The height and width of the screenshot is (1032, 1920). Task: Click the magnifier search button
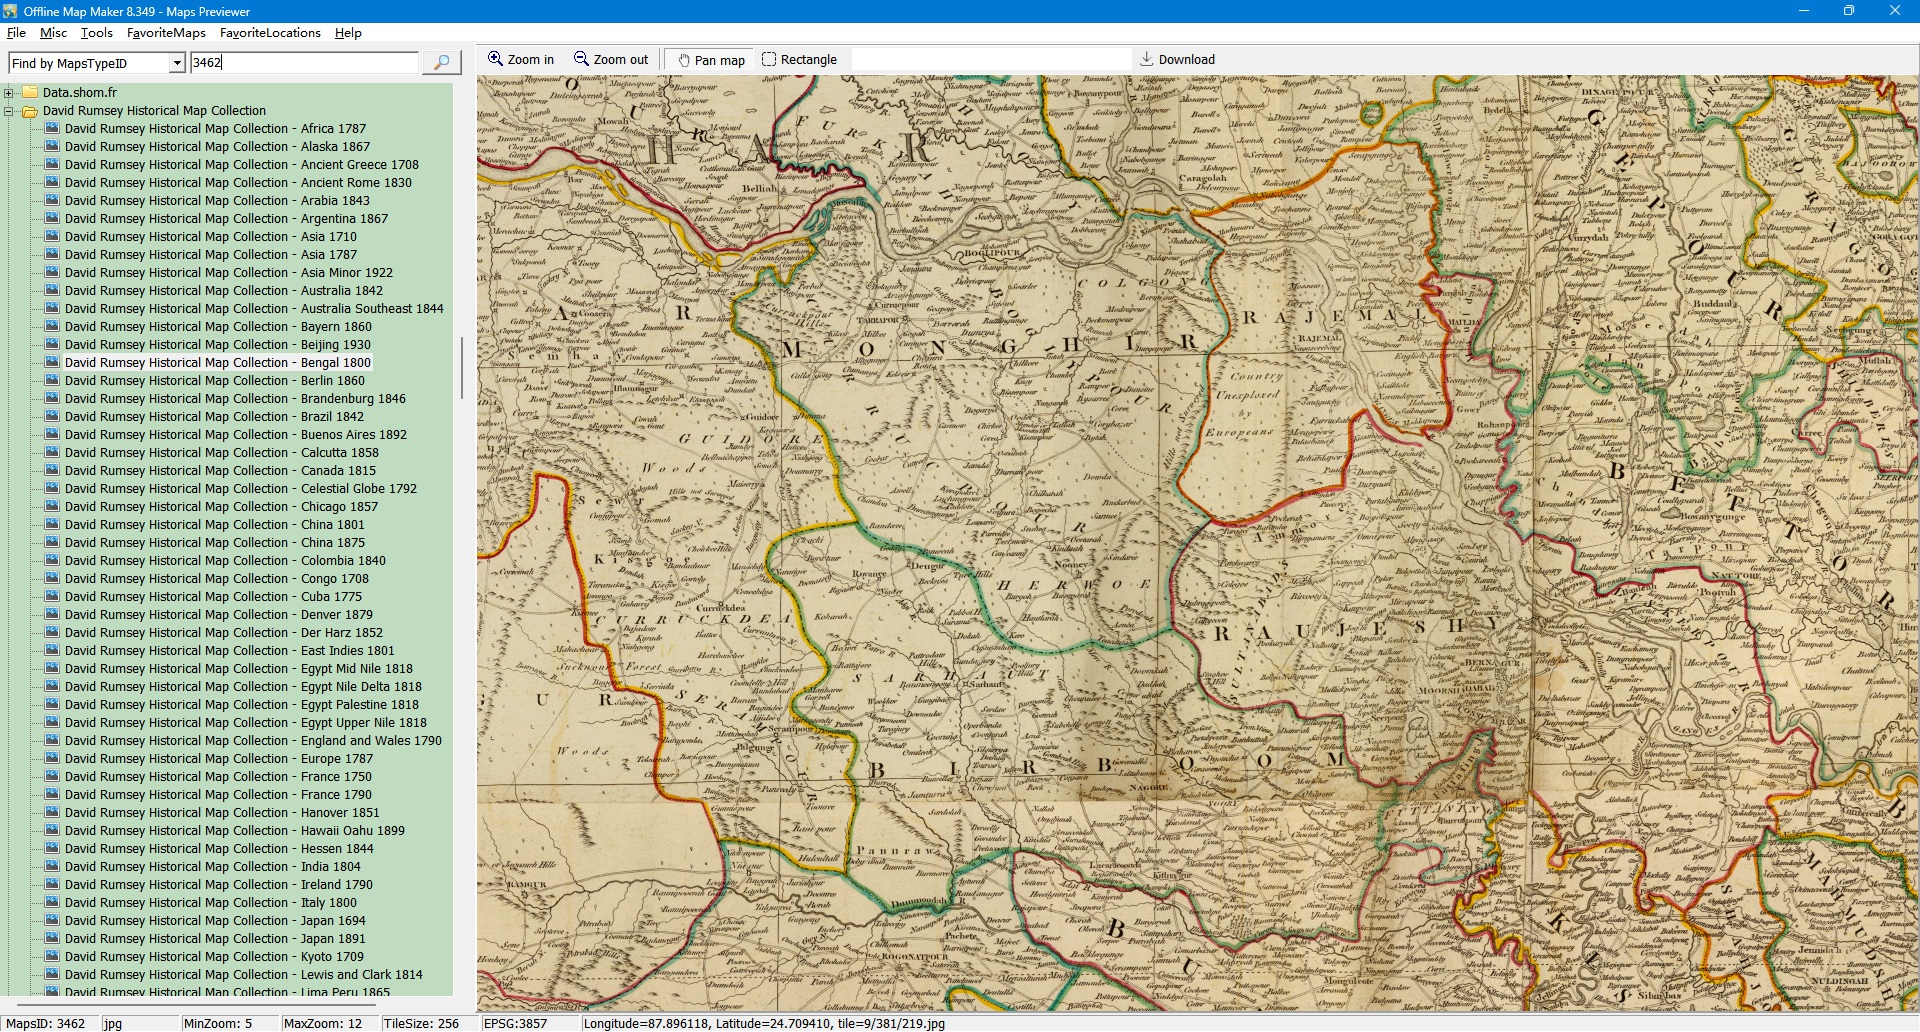tap(441, 62)
